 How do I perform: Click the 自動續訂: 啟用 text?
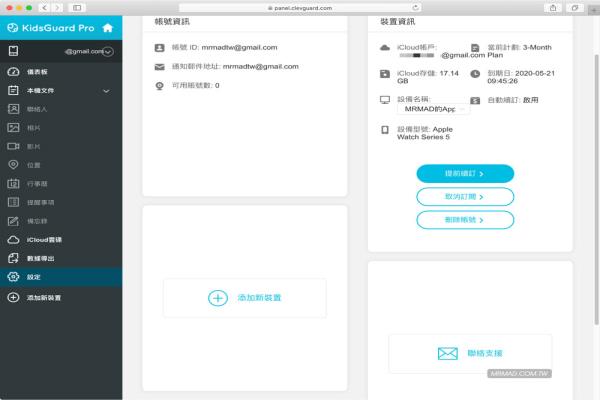click(513, 100)
